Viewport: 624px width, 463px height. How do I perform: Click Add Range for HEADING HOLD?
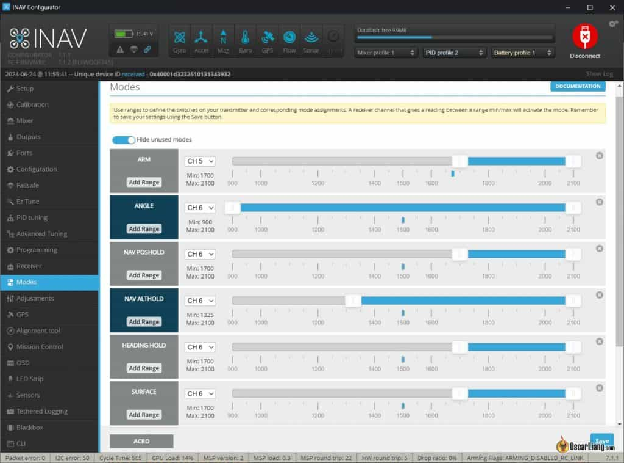[144, 368]
